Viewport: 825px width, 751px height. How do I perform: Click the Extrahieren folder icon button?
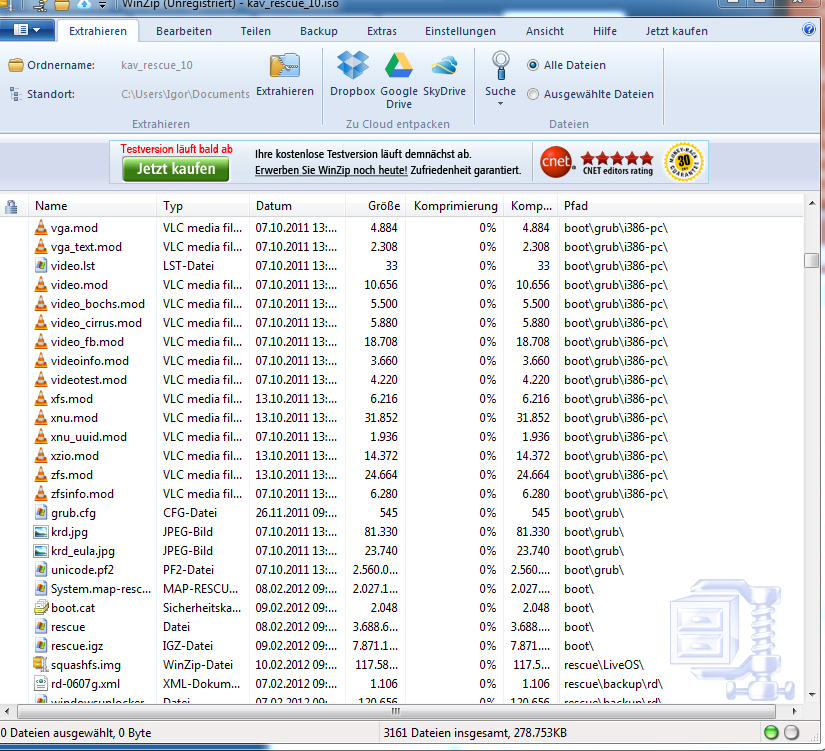click(x=285, y=66)
